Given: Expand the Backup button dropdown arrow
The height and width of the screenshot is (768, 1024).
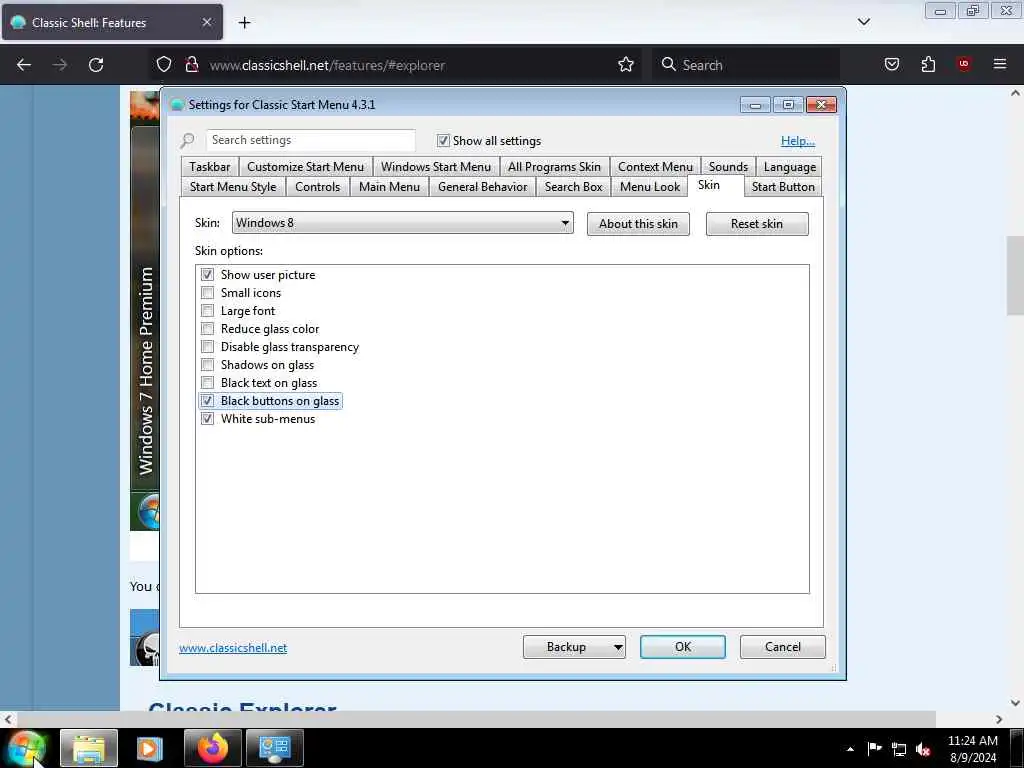Looking at the screenshot, I should coord(617,647).
